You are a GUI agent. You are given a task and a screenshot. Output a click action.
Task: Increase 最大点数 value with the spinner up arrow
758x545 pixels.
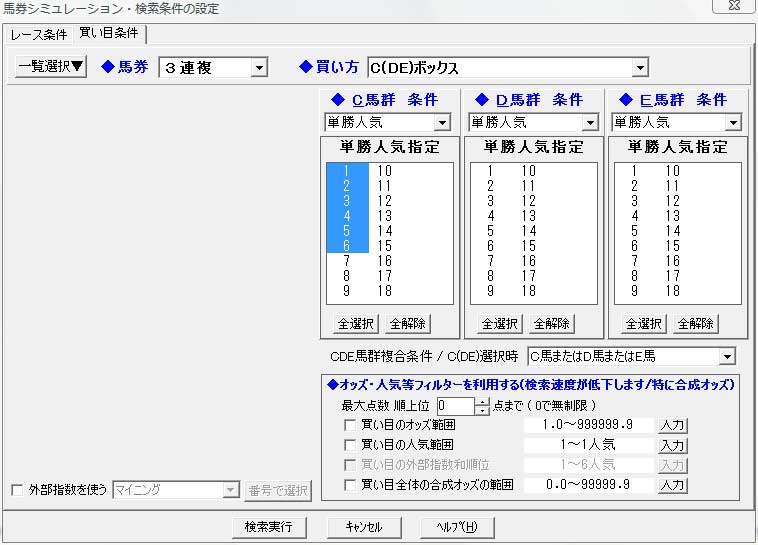coord(483,401)
